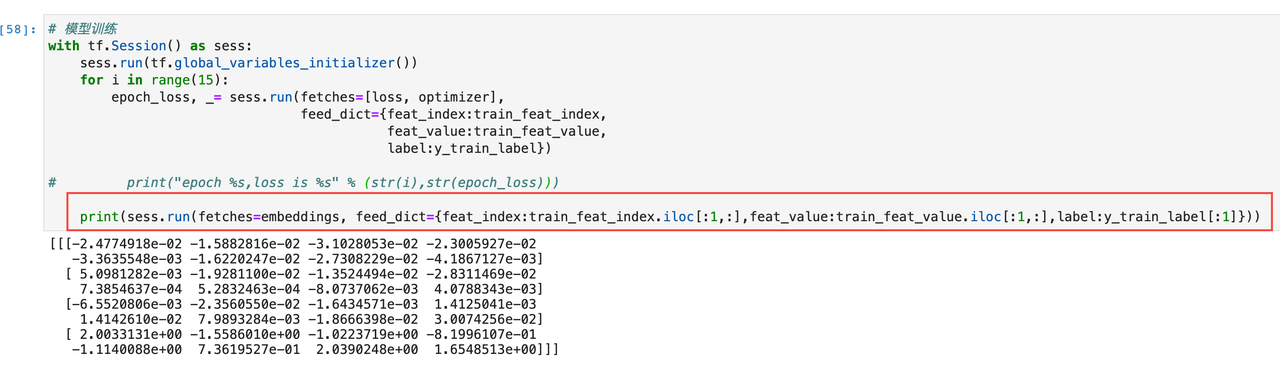This screenshot has width=1280, height=365.
Task: Click the epoch_loss variable assignment
Action: [153, 97]
